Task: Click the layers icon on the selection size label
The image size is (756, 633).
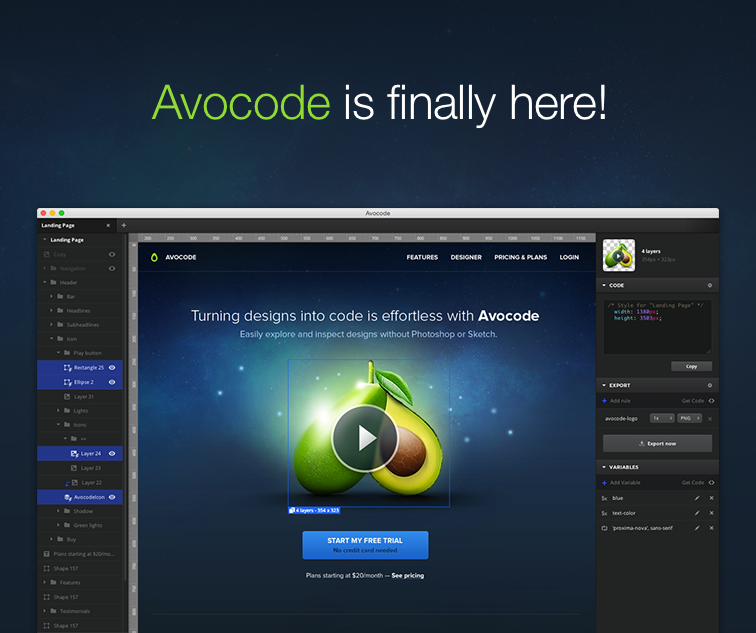Action: click(292, 510)
